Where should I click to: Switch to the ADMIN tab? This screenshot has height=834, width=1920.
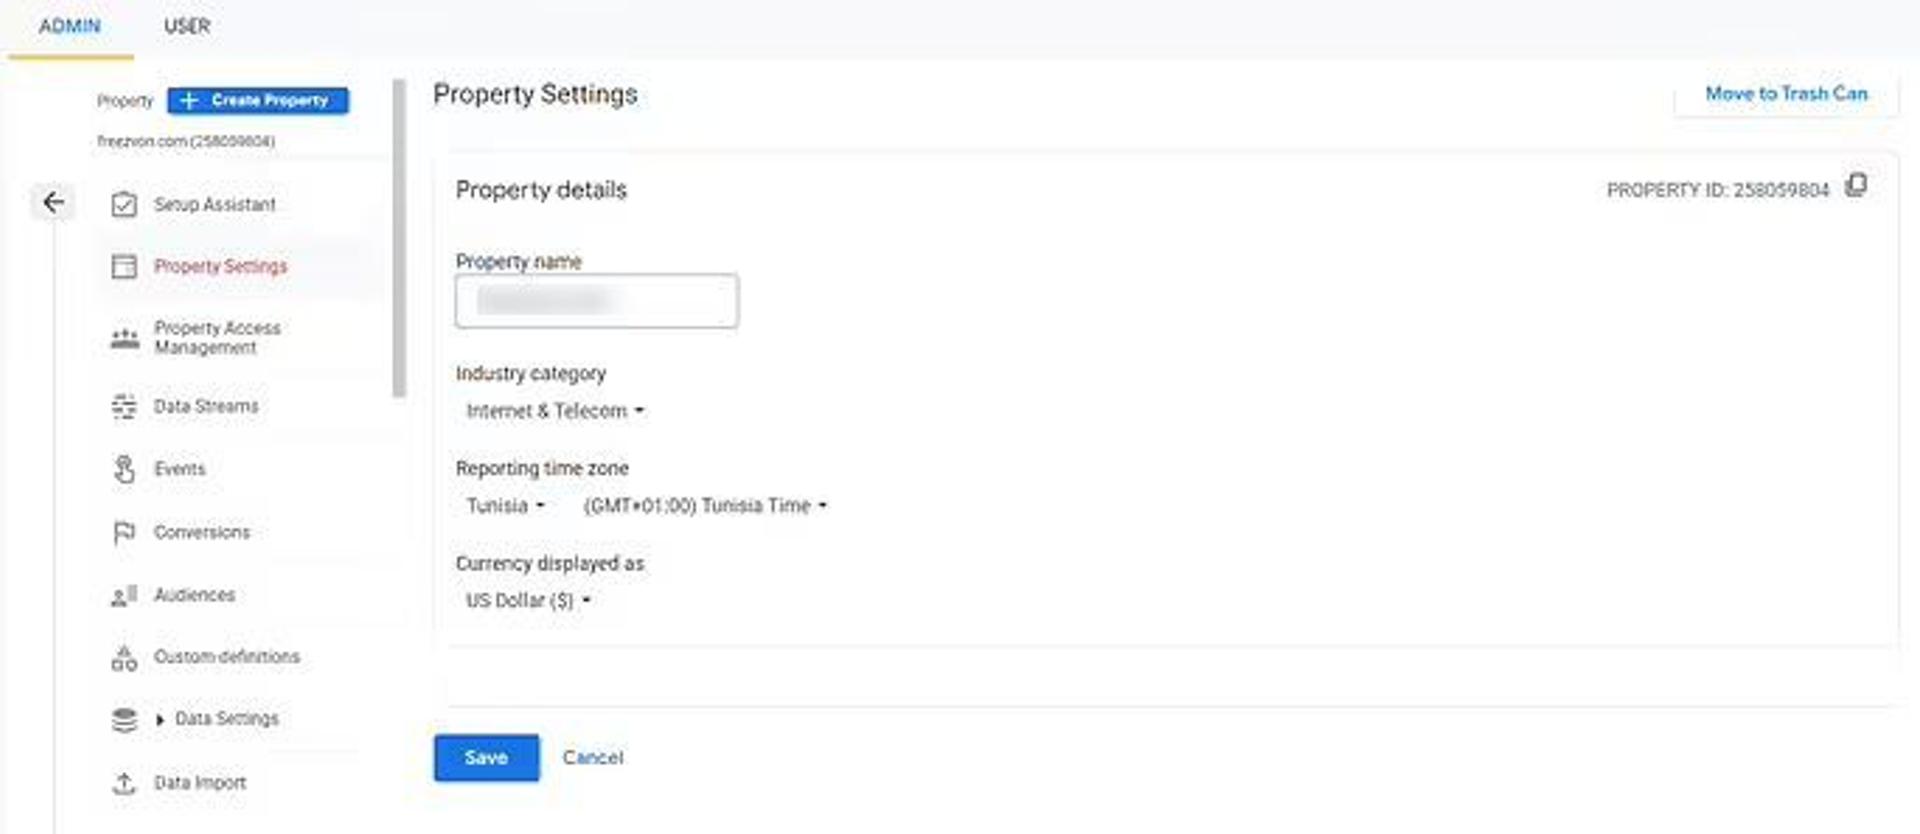coord(70,27)
